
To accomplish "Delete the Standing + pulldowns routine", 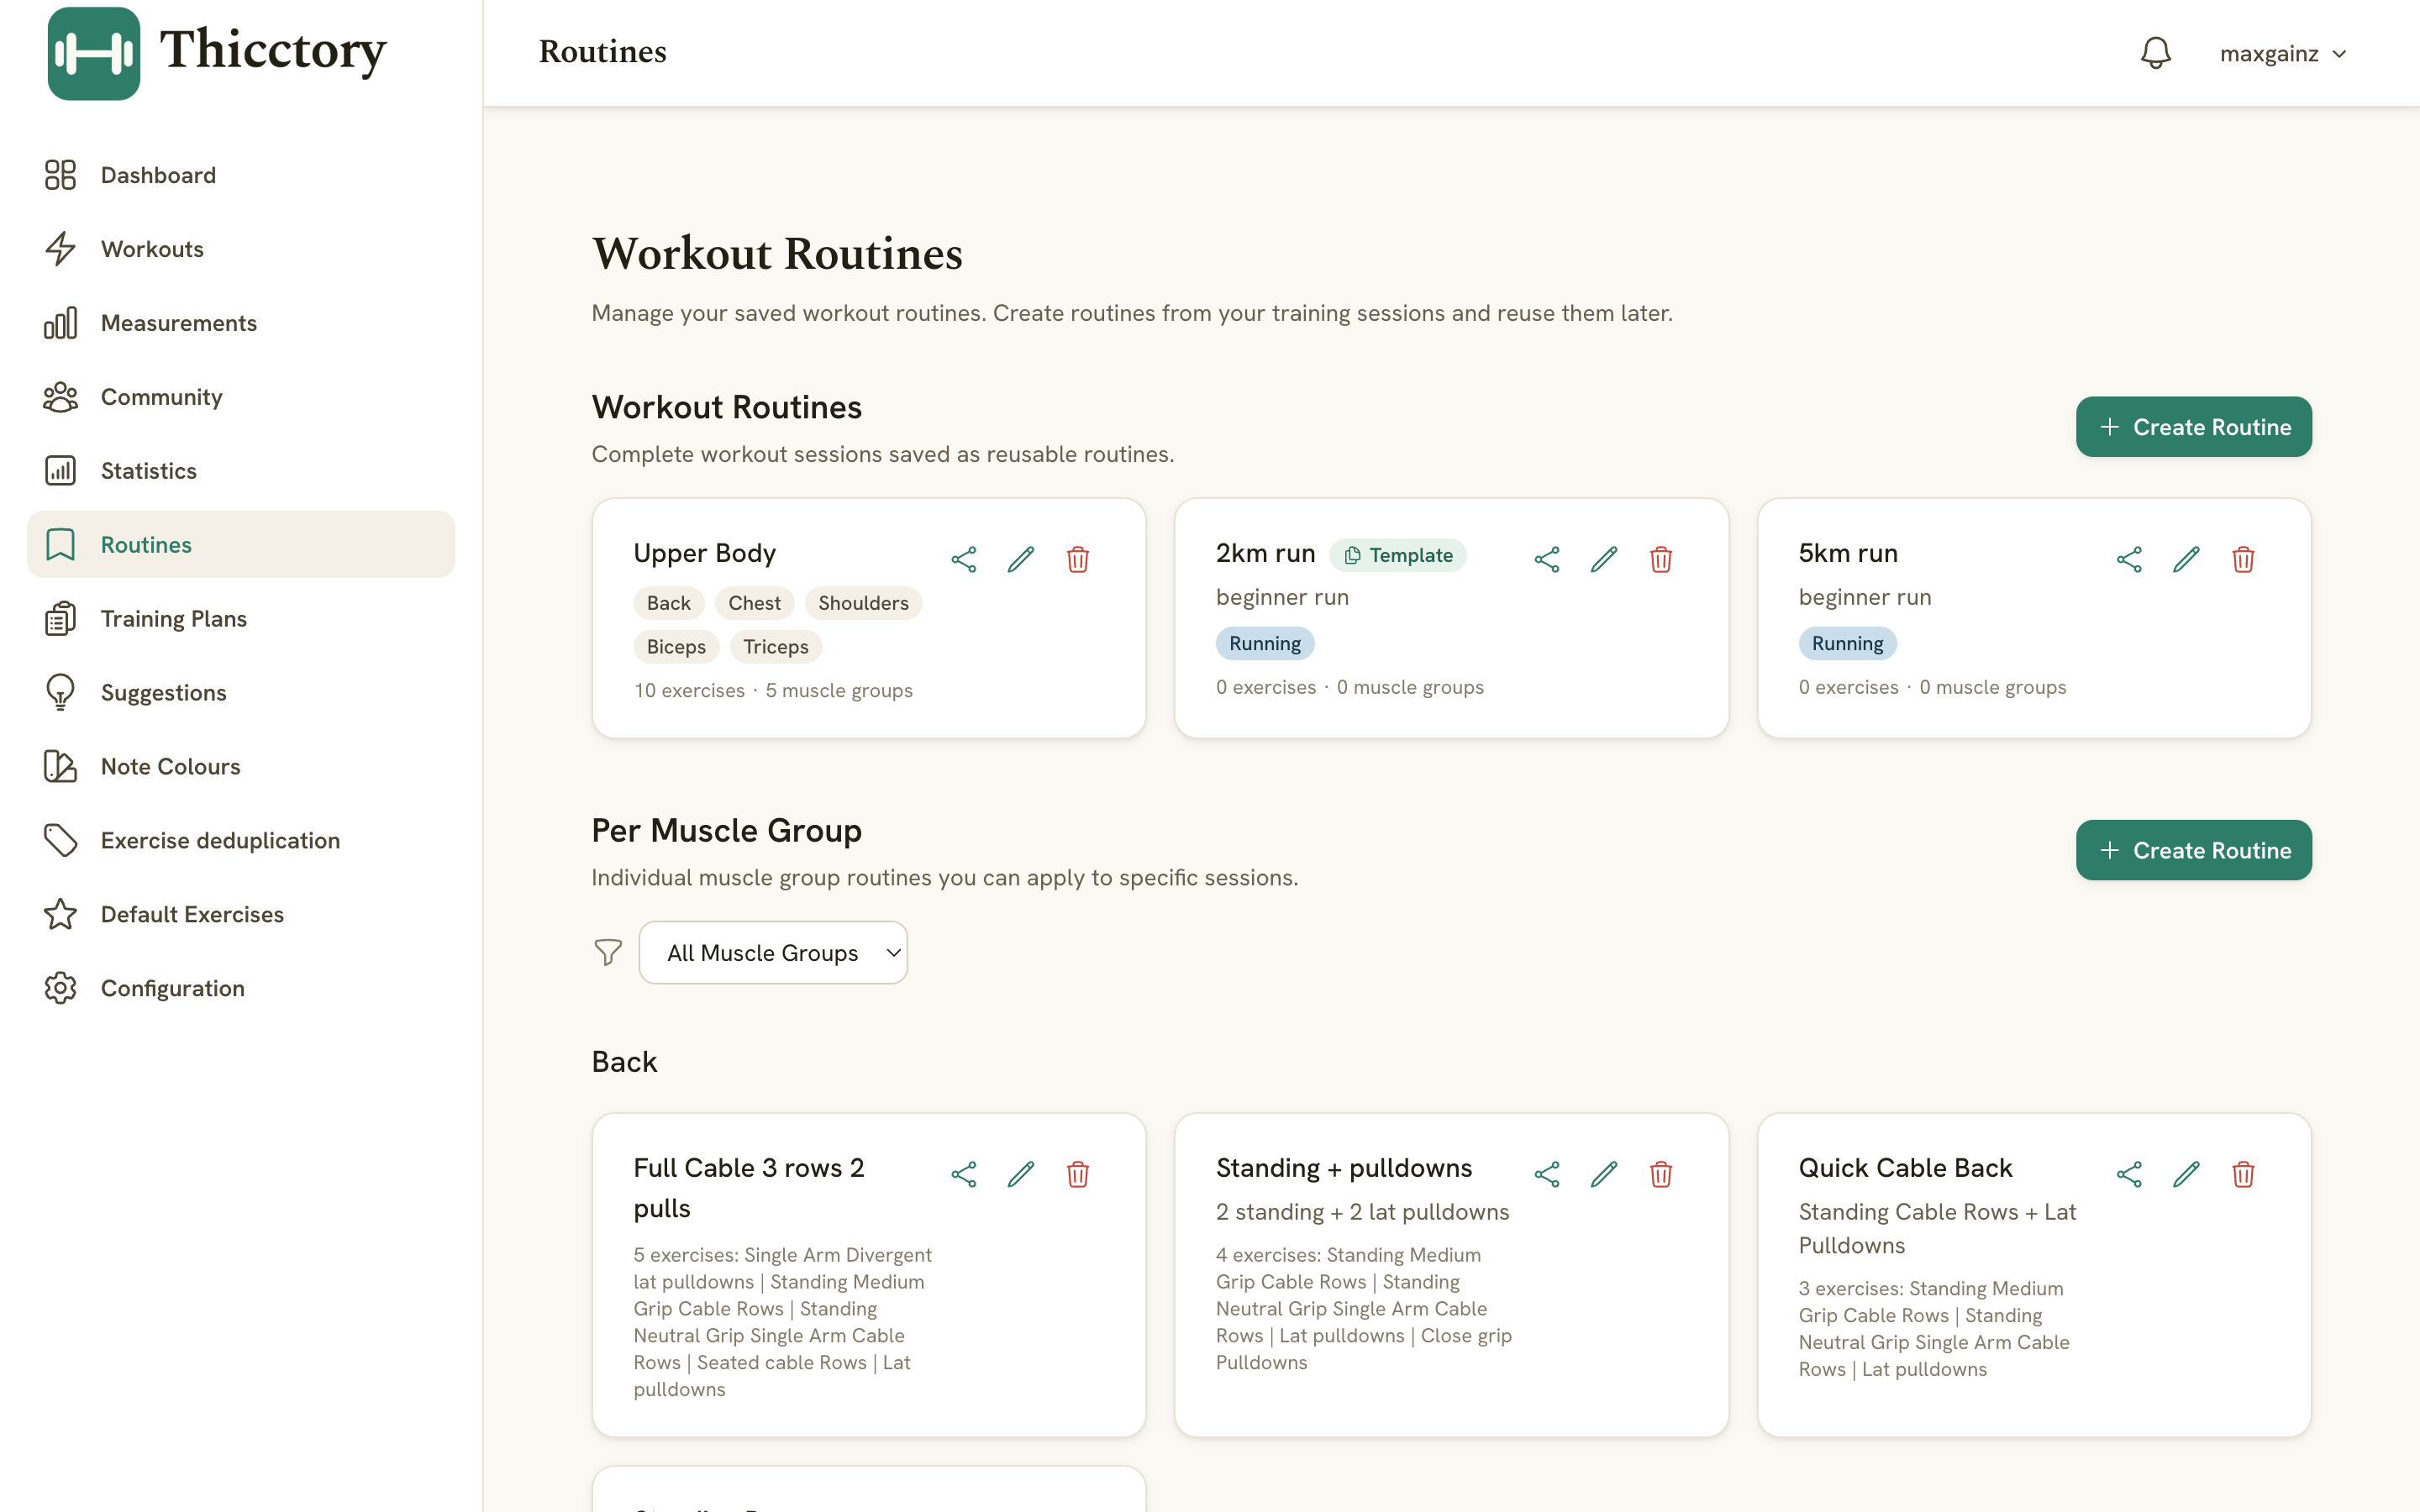I will [1660, 1174].
